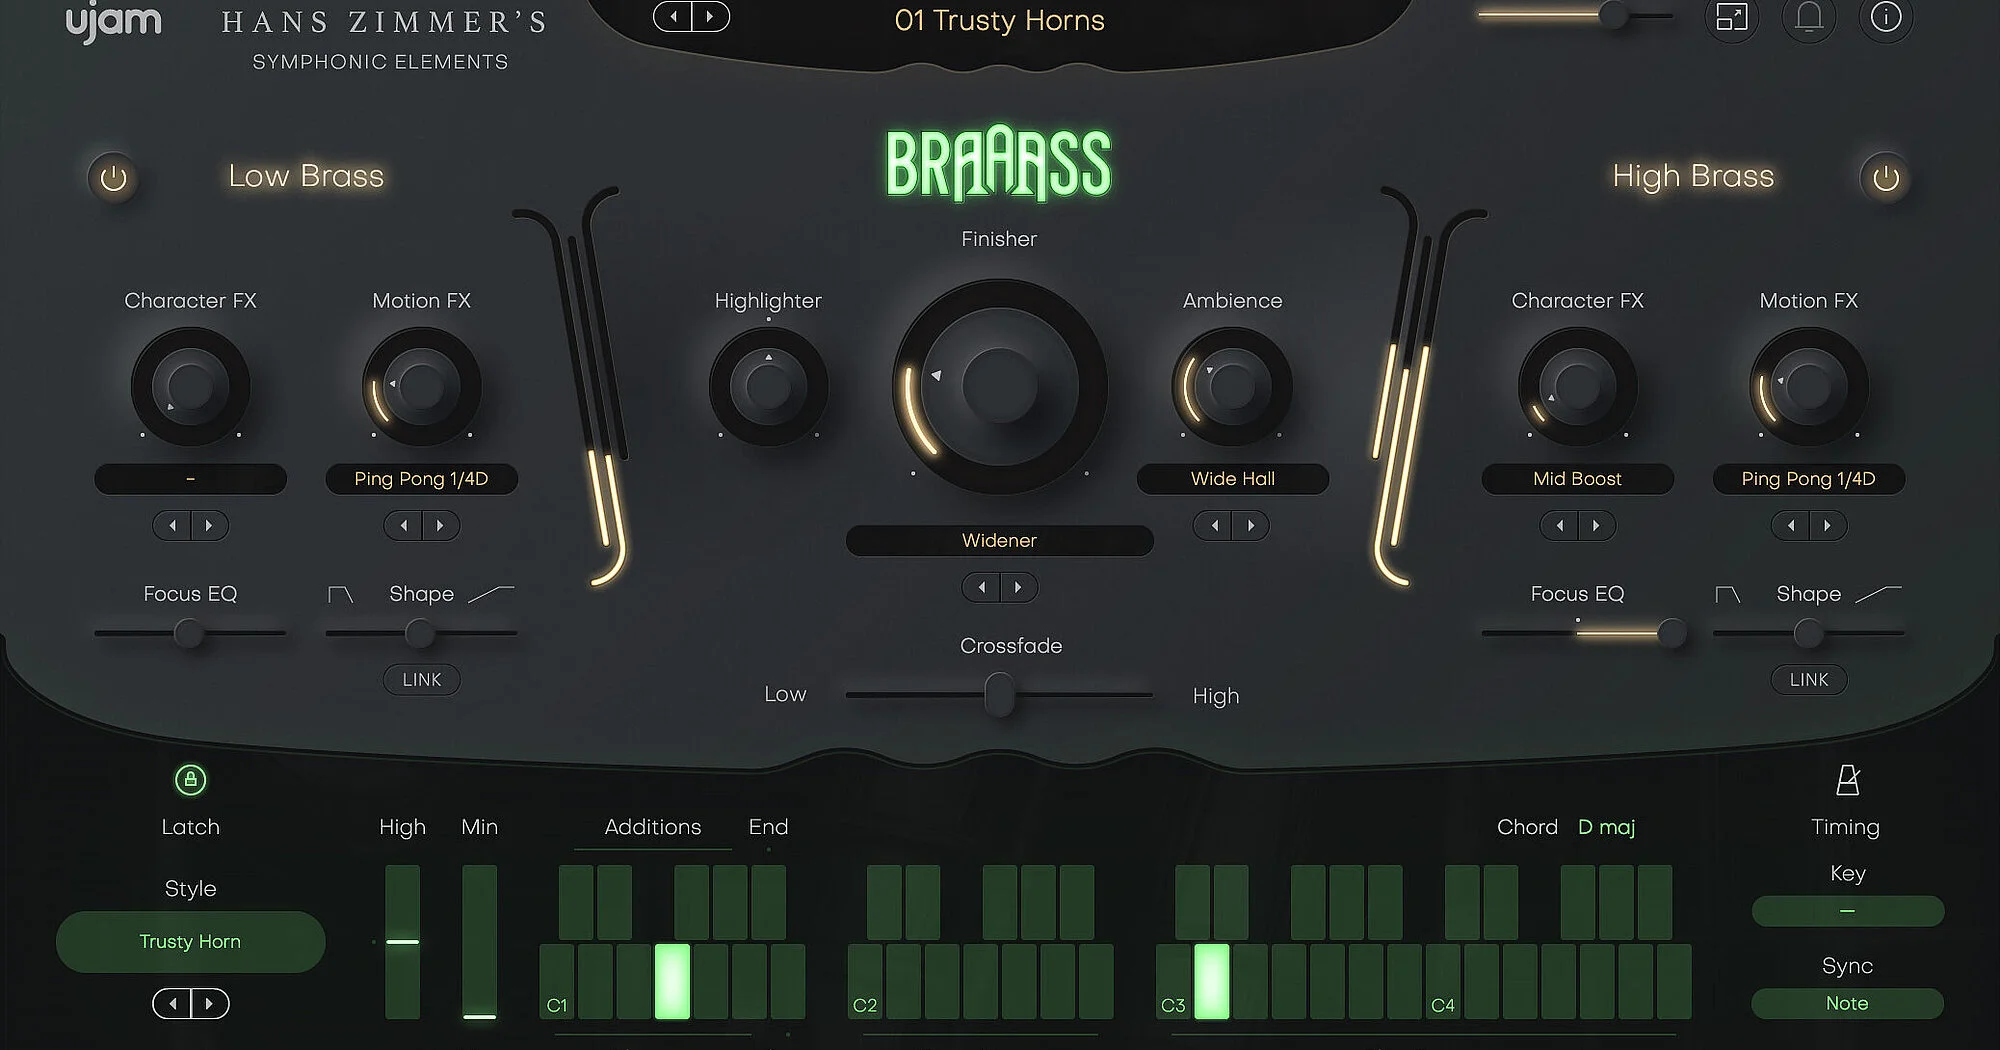Viewport: 2000px width, 1050px height.
Task: Open the Wide Hall ambience selector
Action: point(1232,478)
